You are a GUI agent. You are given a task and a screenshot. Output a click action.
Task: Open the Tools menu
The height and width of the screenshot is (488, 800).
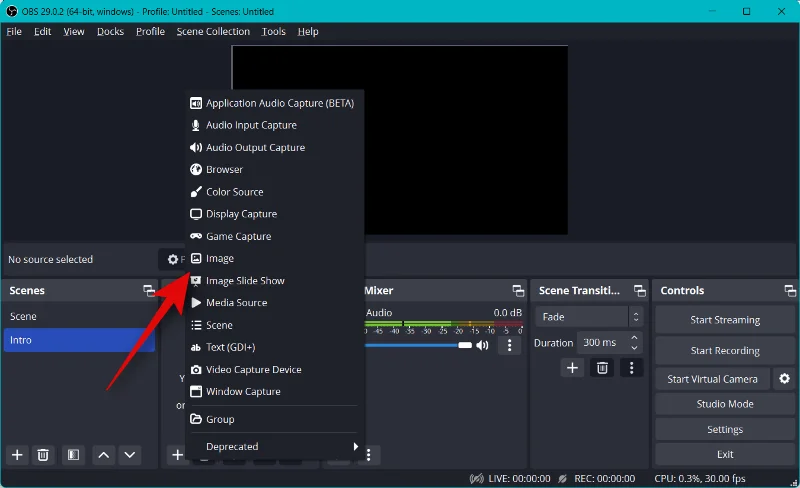click(x=273, y=31)
